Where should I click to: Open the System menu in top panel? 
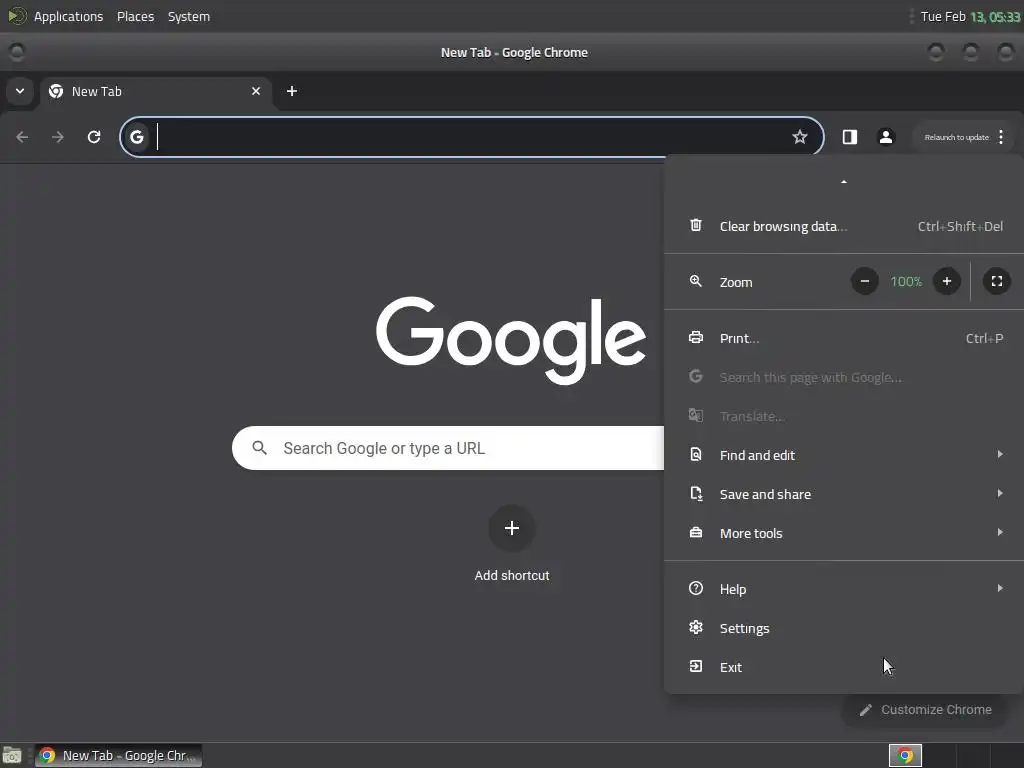pos(189,16)
